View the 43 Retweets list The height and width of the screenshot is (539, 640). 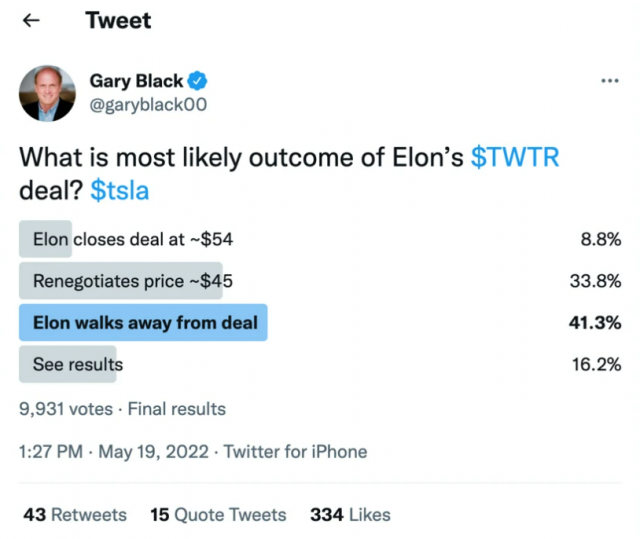pyautogui.click(x=75, y=515)
